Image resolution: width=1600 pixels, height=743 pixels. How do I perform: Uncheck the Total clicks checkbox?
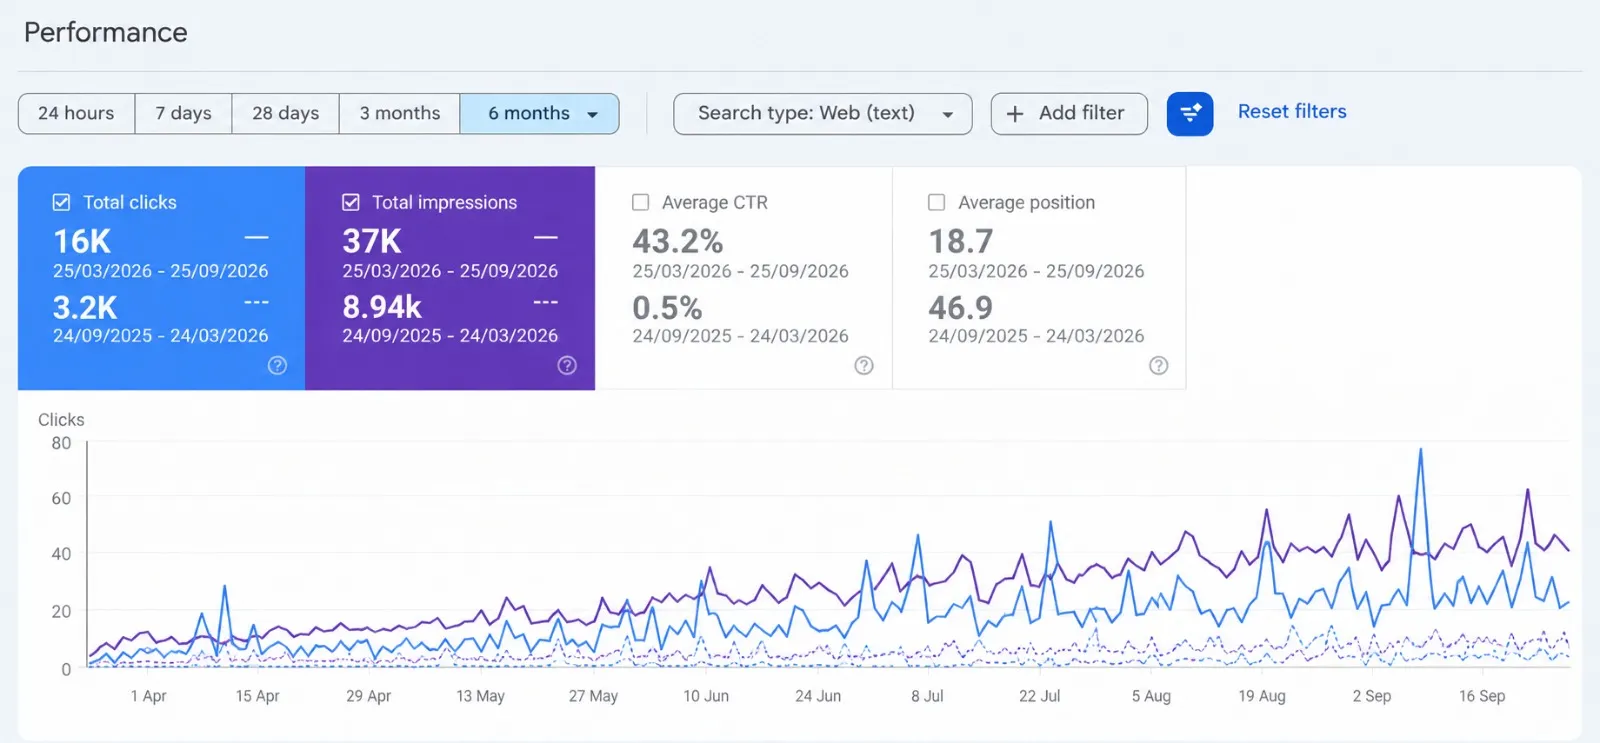click(62, 203)
